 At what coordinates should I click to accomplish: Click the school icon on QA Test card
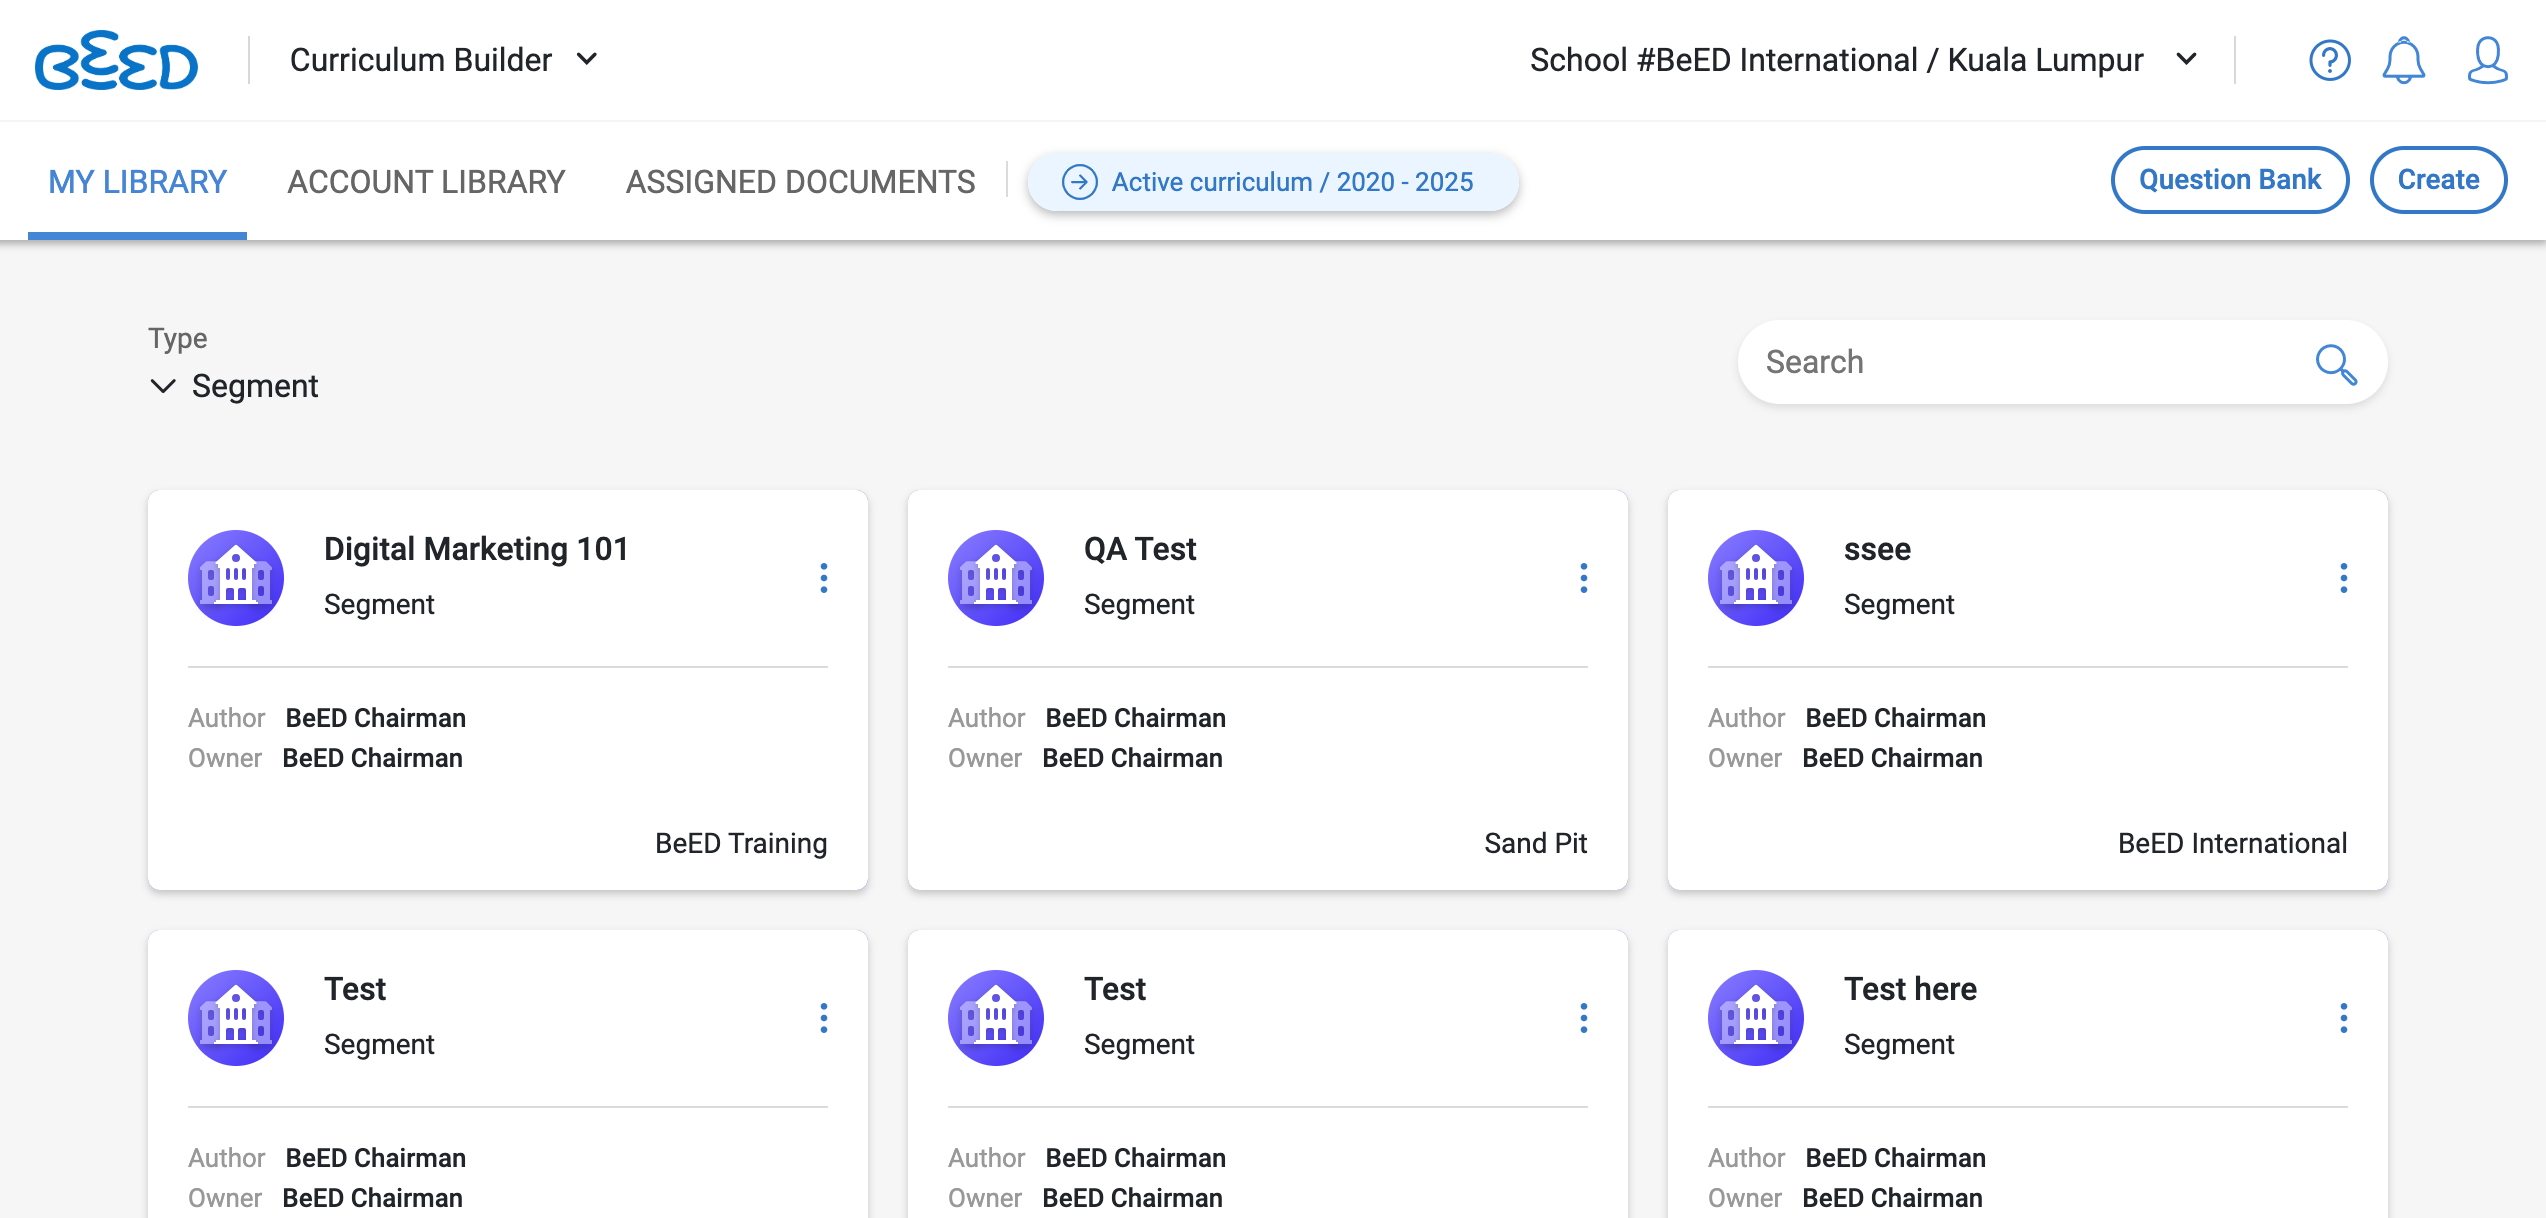coord(996,578)
